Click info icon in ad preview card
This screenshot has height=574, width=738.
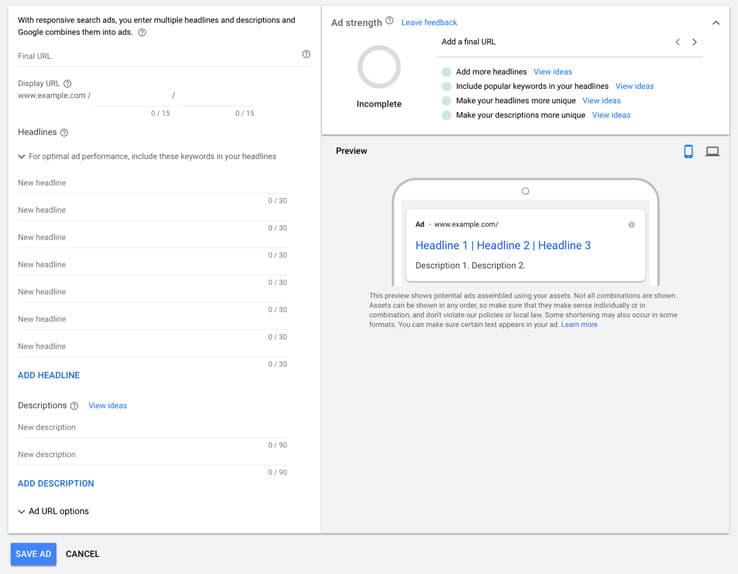pos(631,224)
